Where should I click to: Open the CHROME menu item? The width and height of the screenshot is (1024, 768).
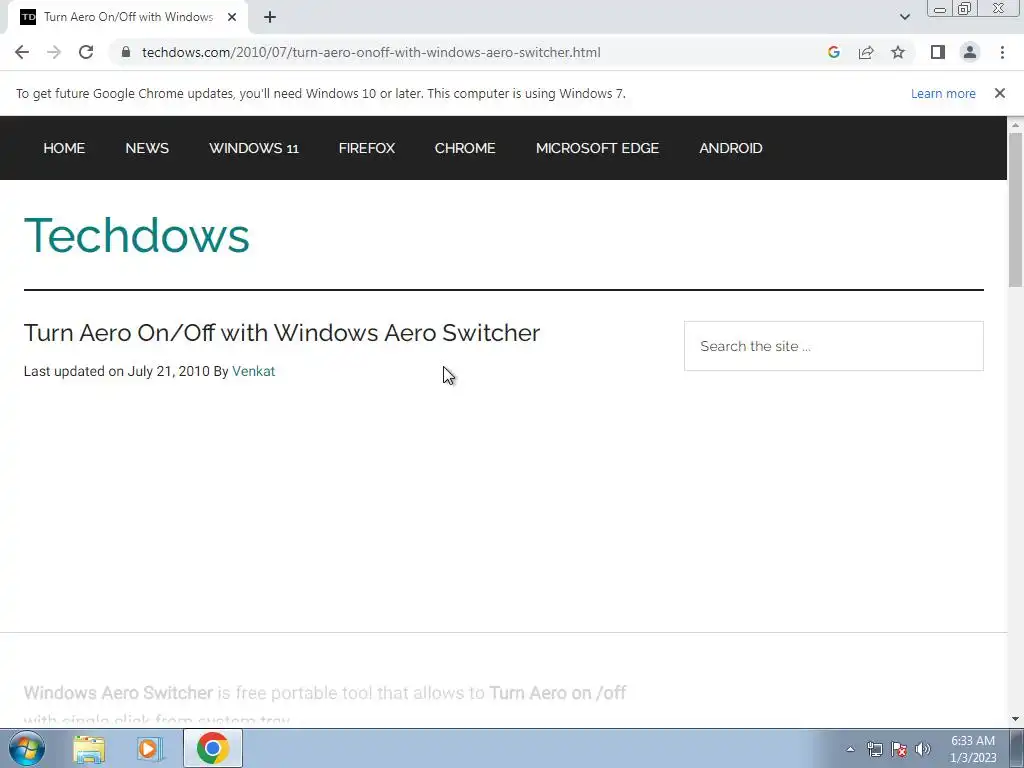click(x=465, y=148)
